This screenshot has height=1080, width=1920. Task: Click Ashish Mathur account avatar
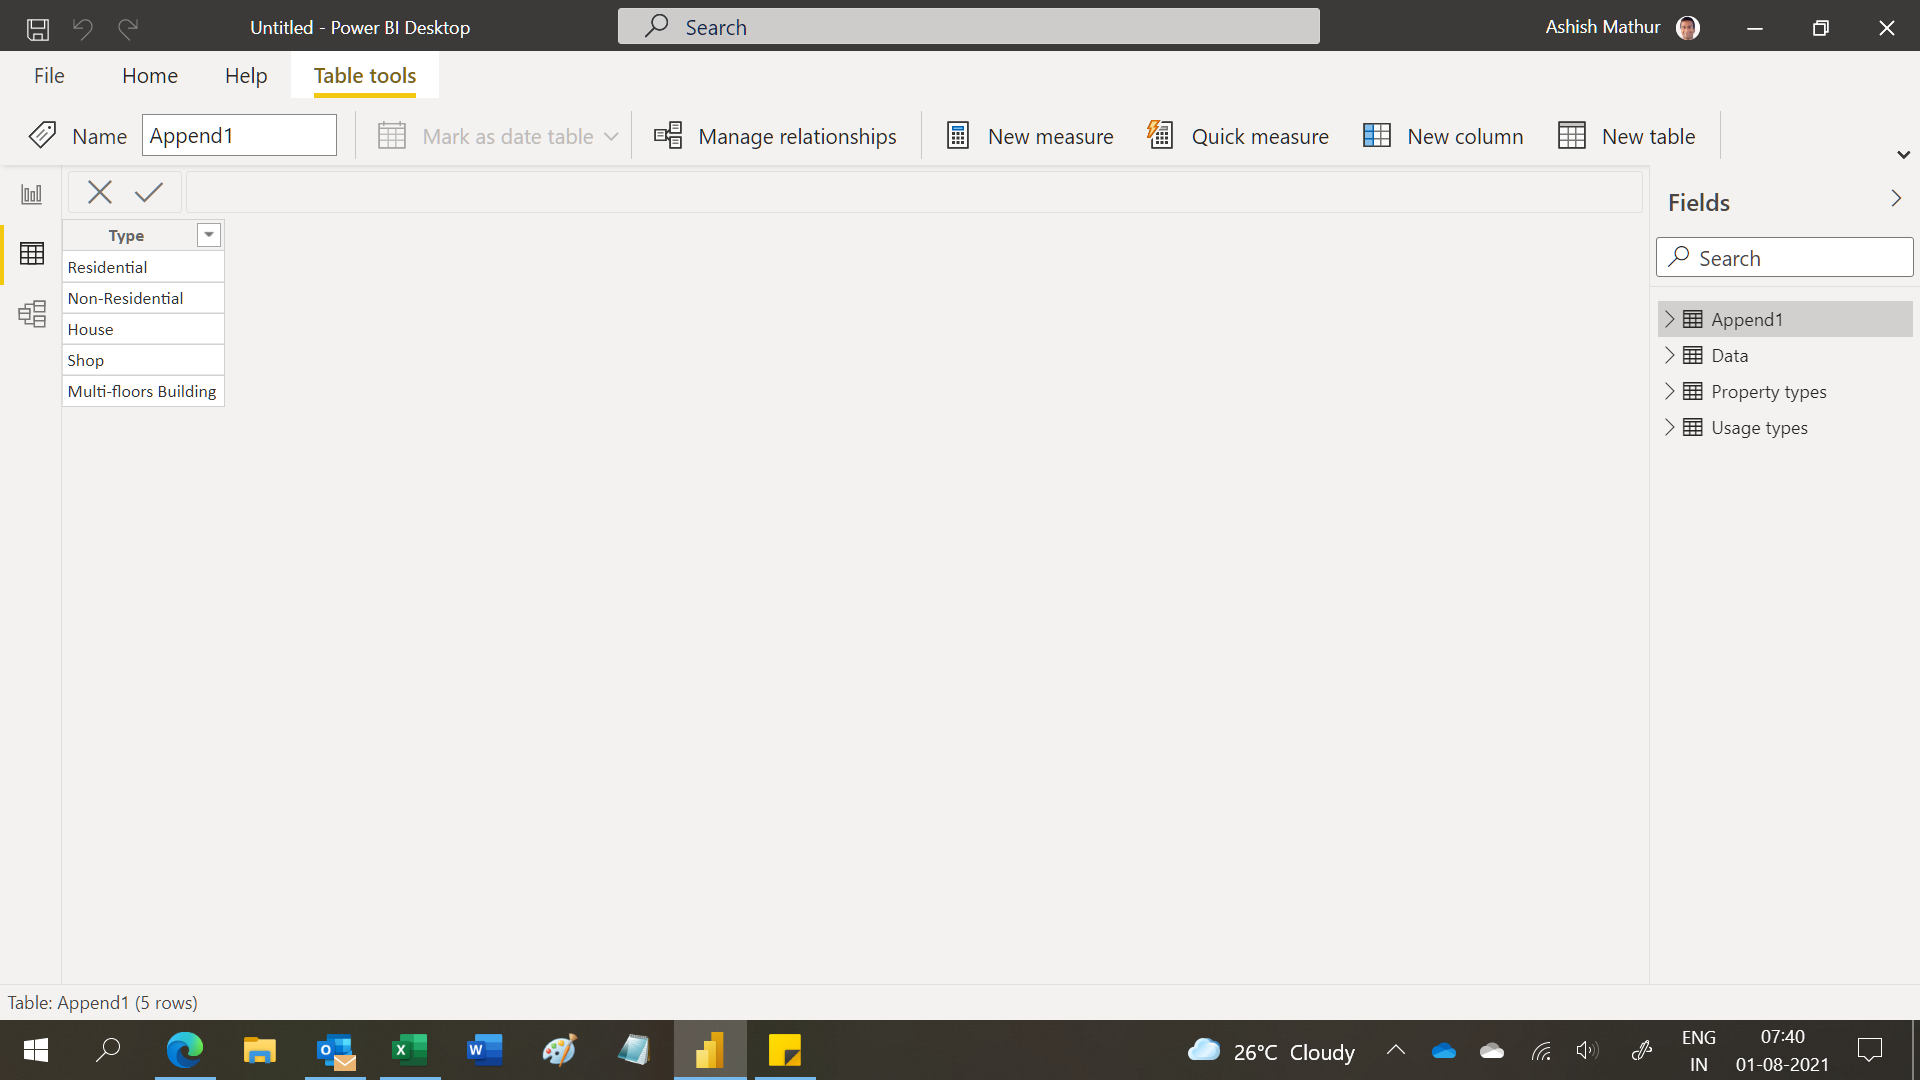[1688, 27]
